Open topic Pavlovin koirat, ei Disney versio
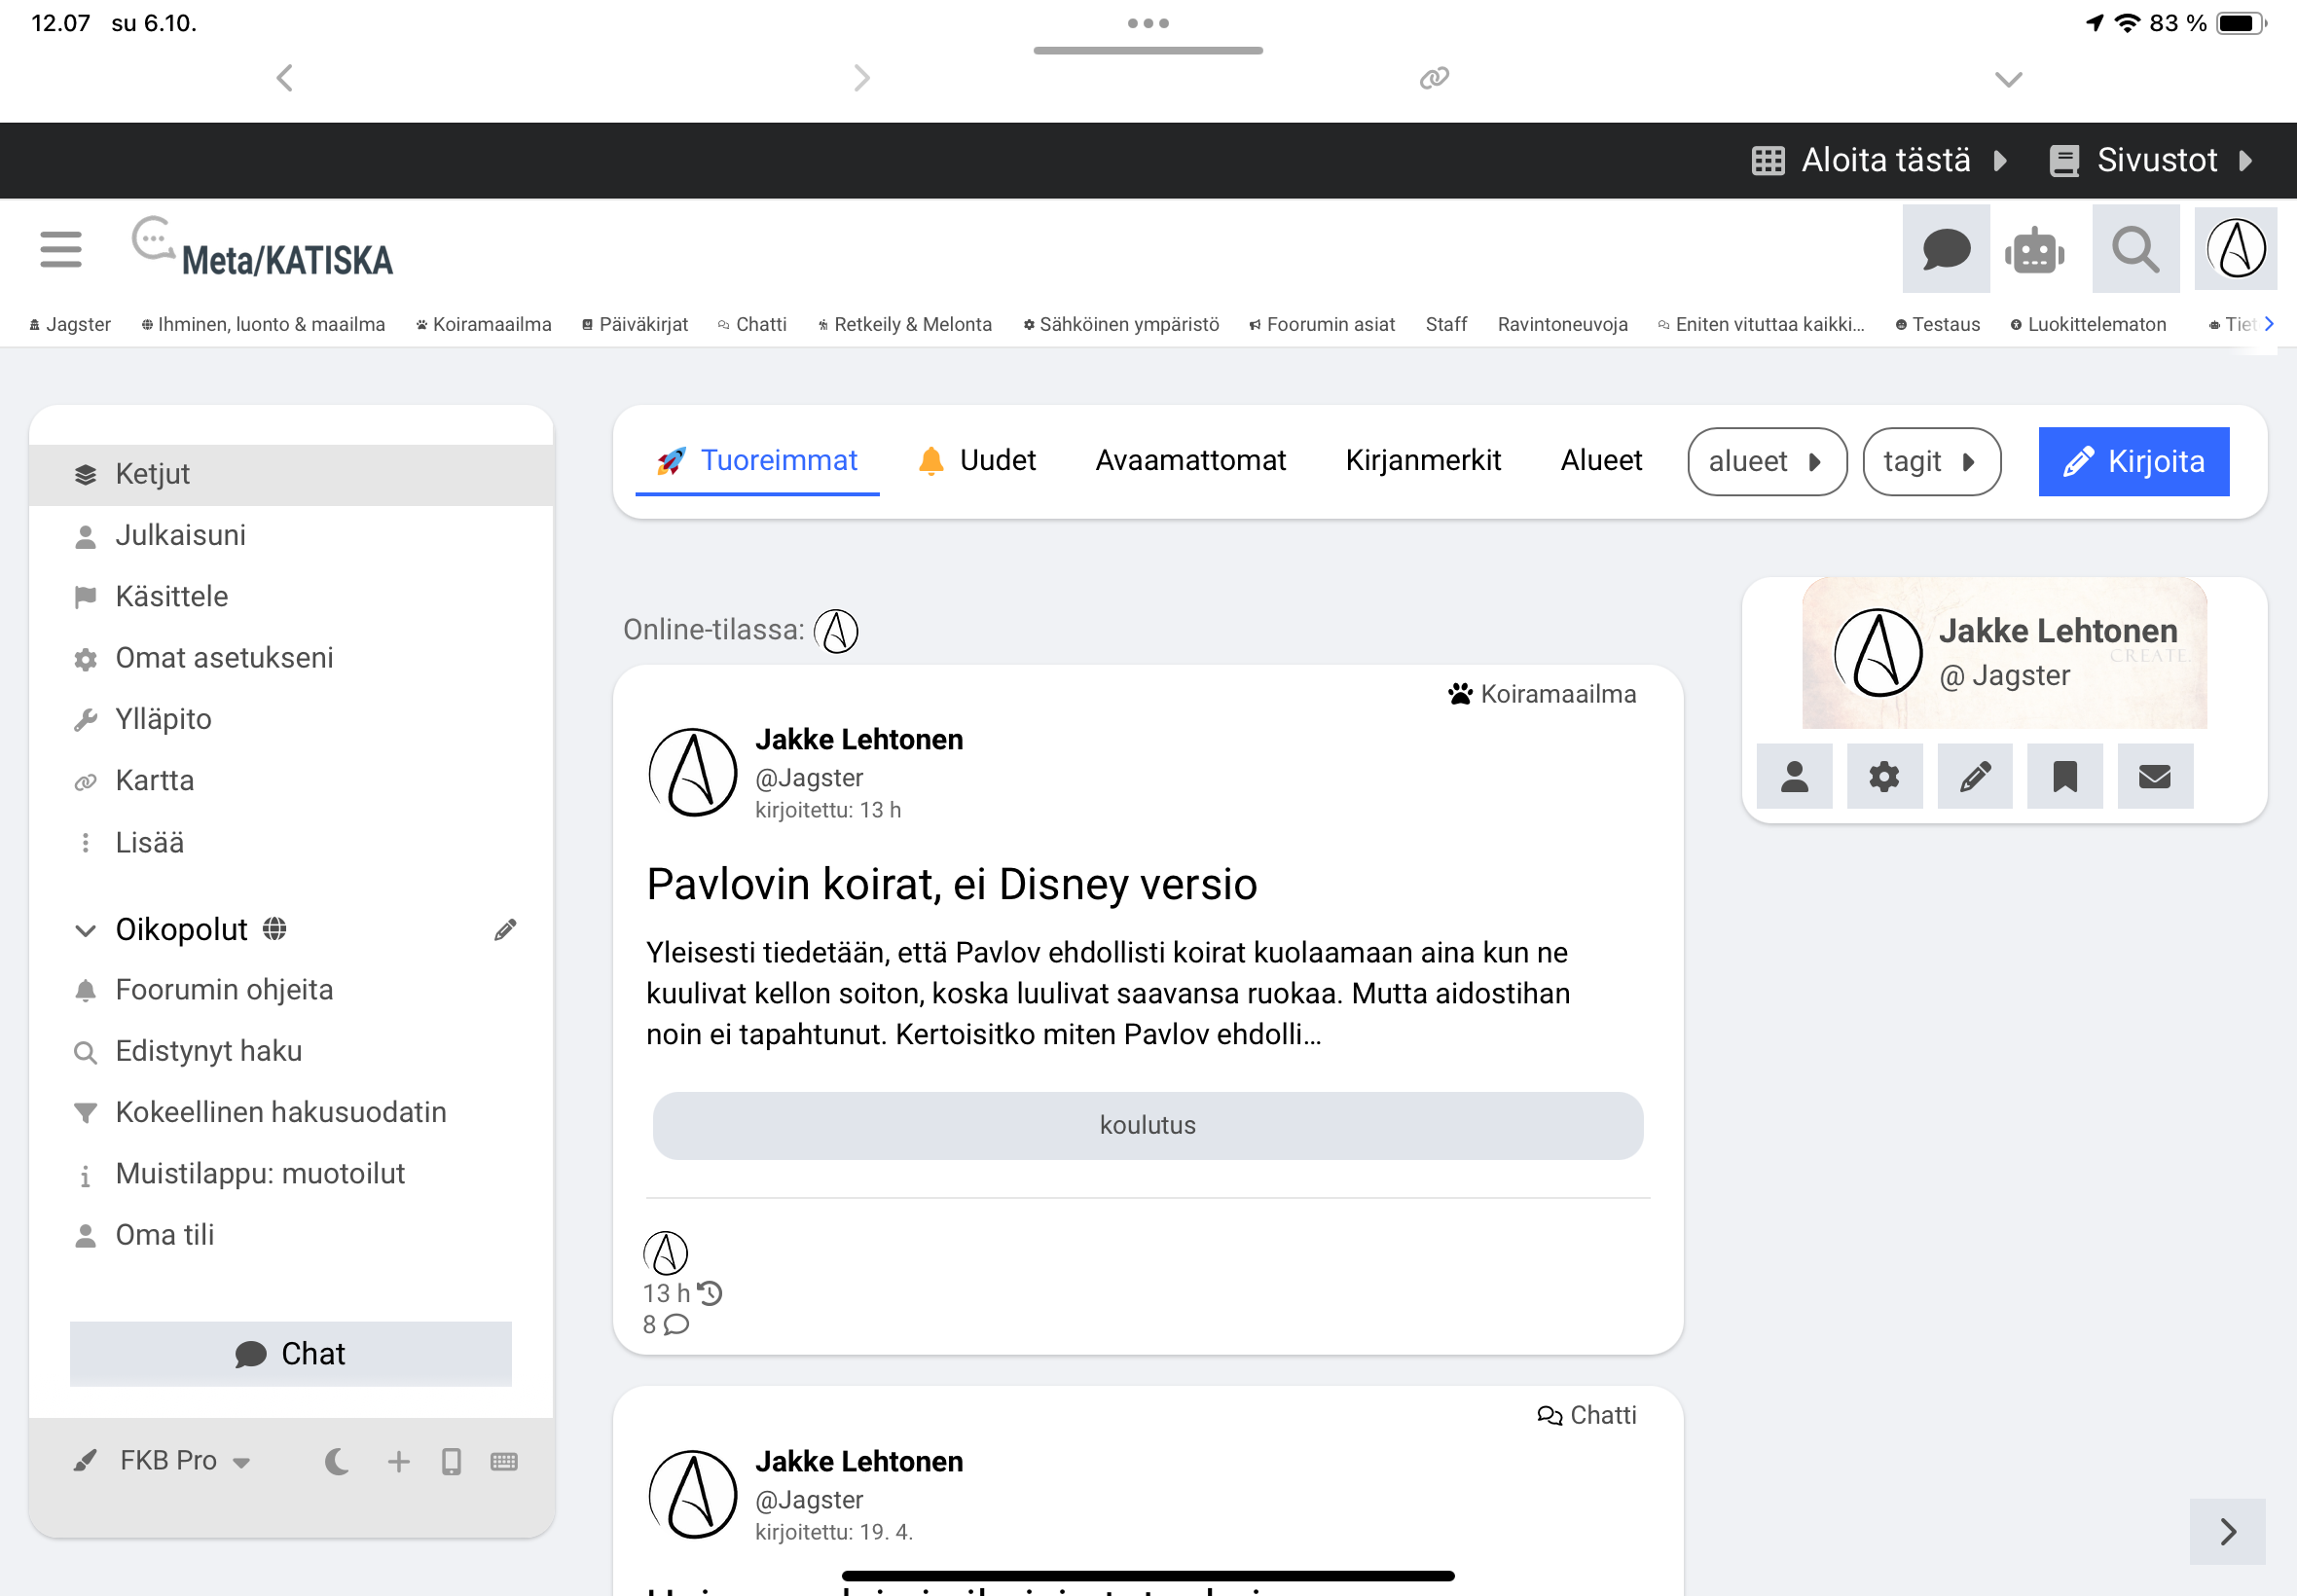 (x=951, y=884)
